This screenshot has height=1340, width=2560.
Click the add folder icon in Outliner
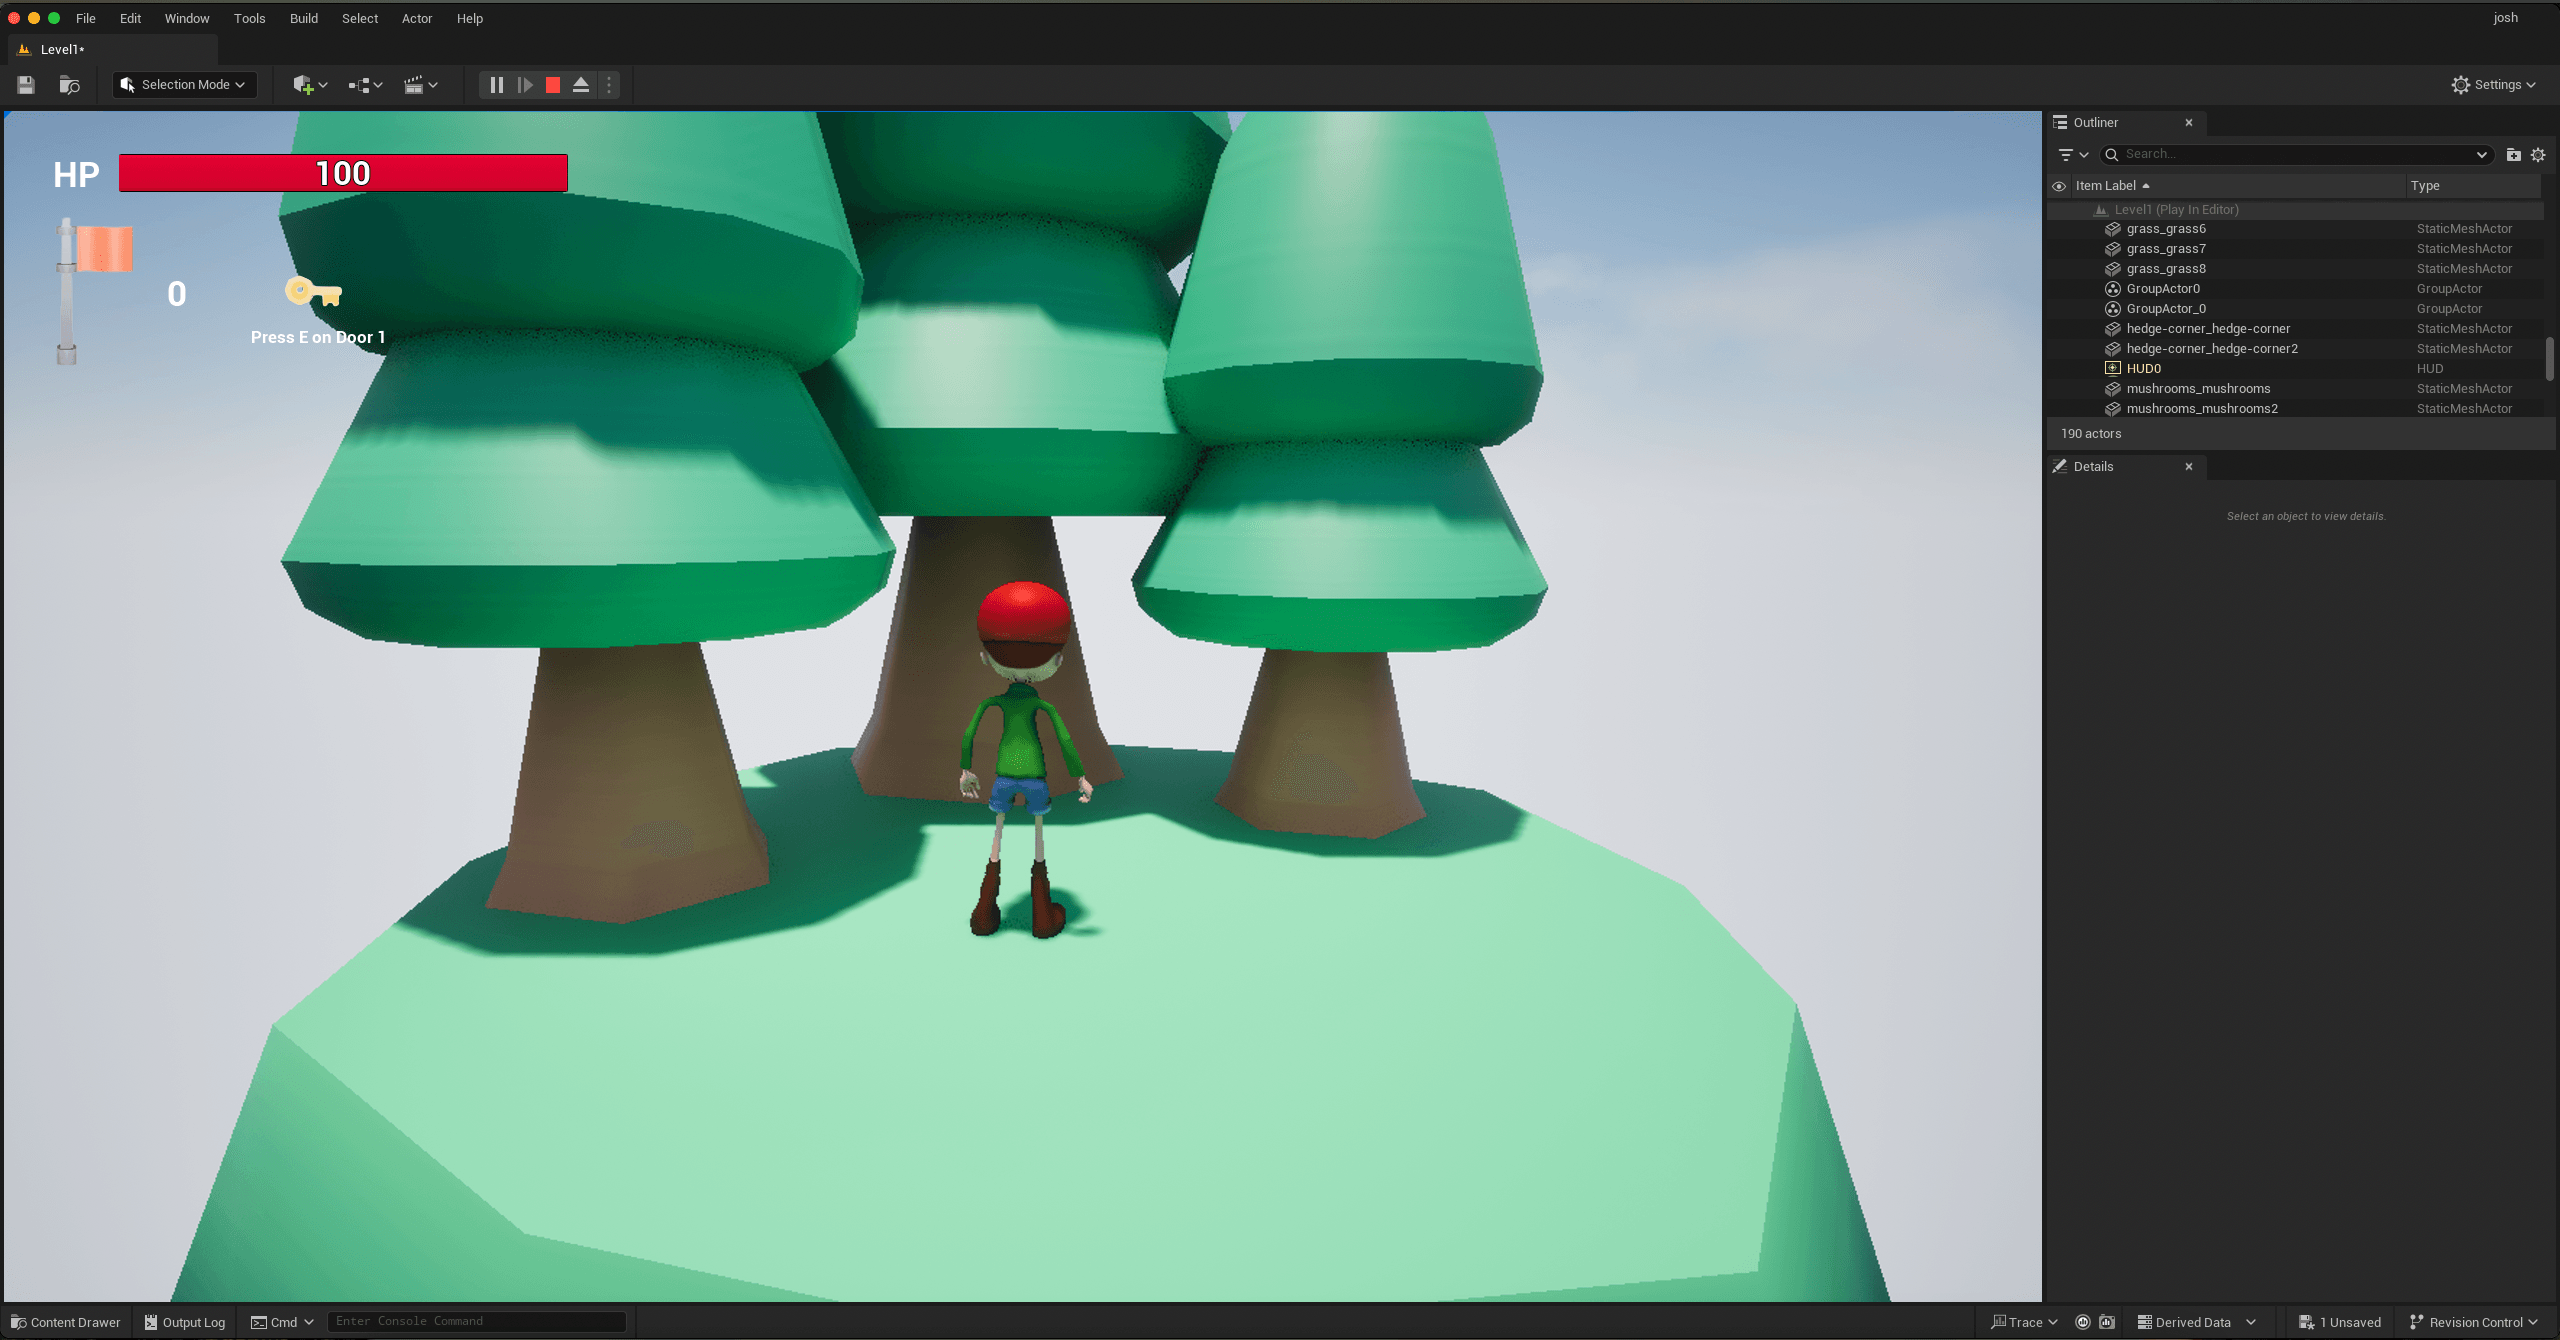[2513, 154]
